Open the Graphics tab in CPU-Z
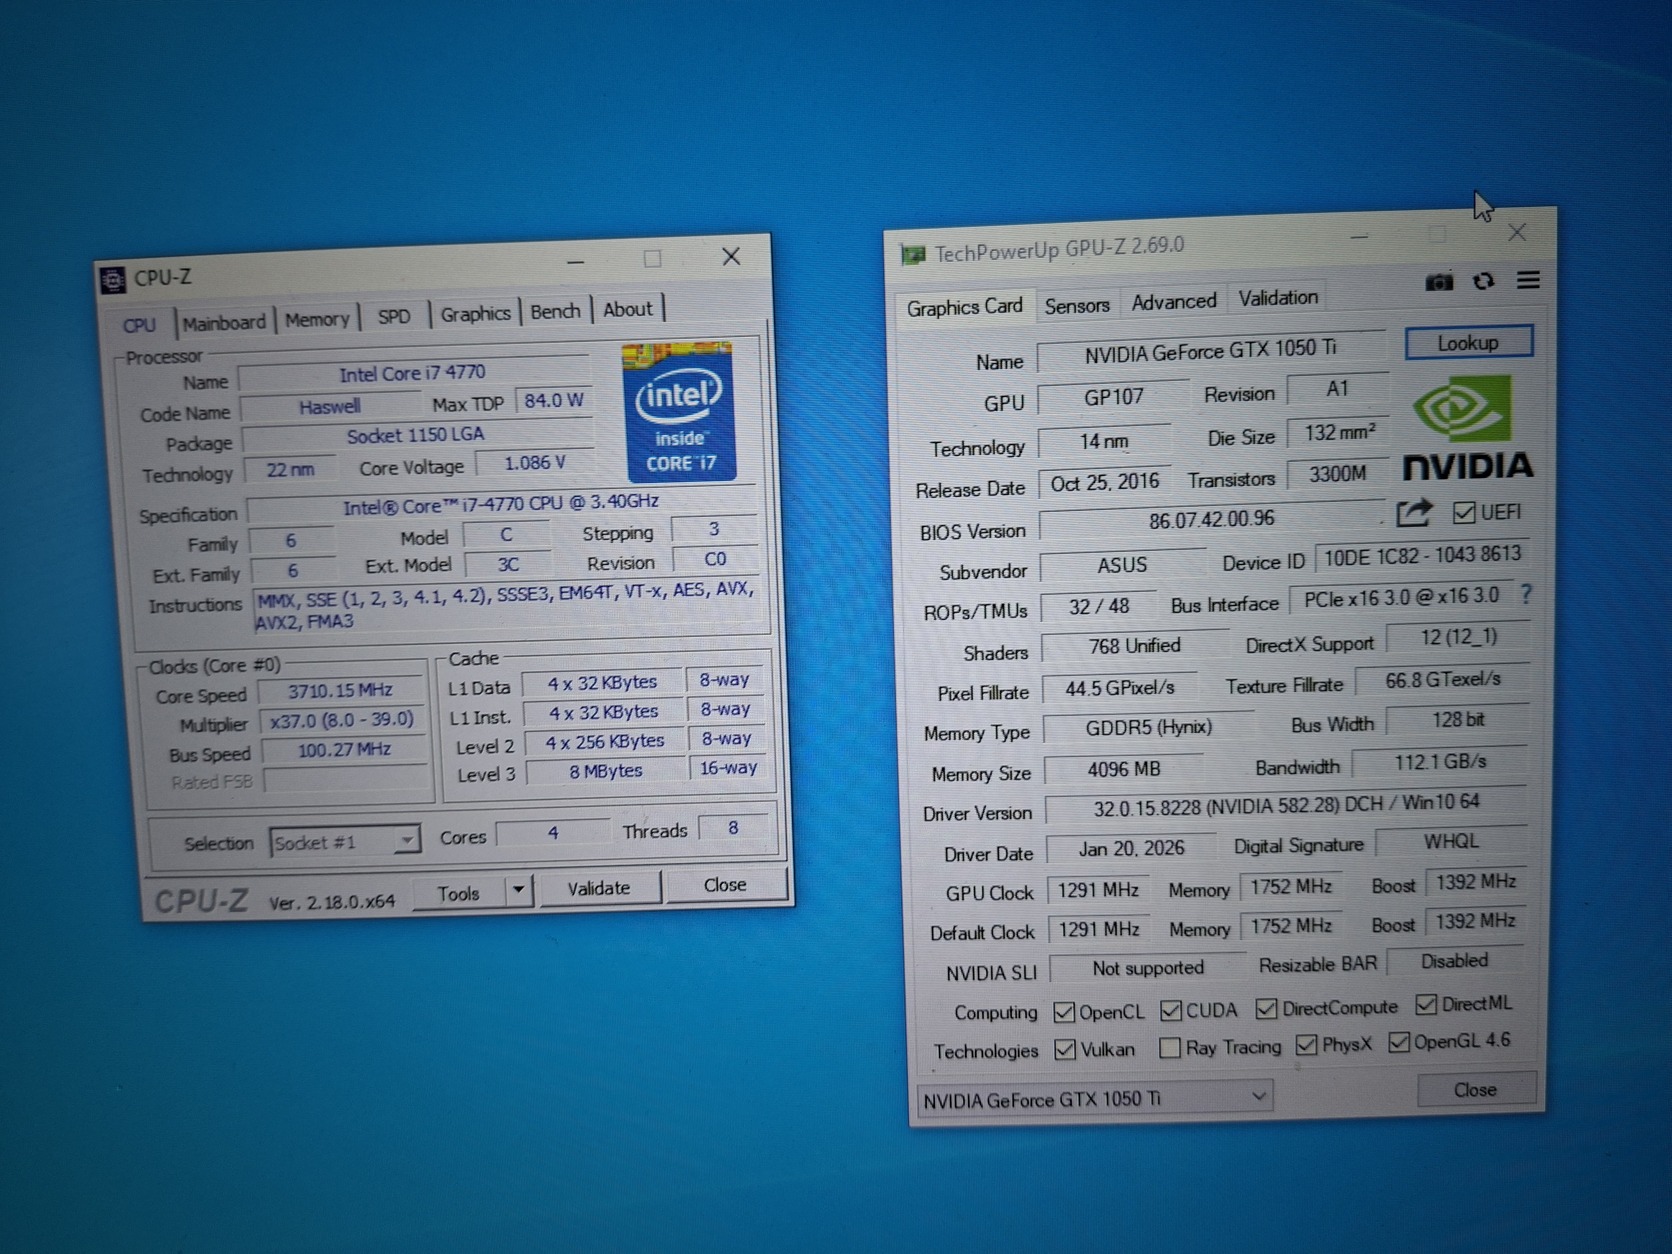Image resolution: width=1672 pixels, height=1254 pixels. click(x=475, y=313)
